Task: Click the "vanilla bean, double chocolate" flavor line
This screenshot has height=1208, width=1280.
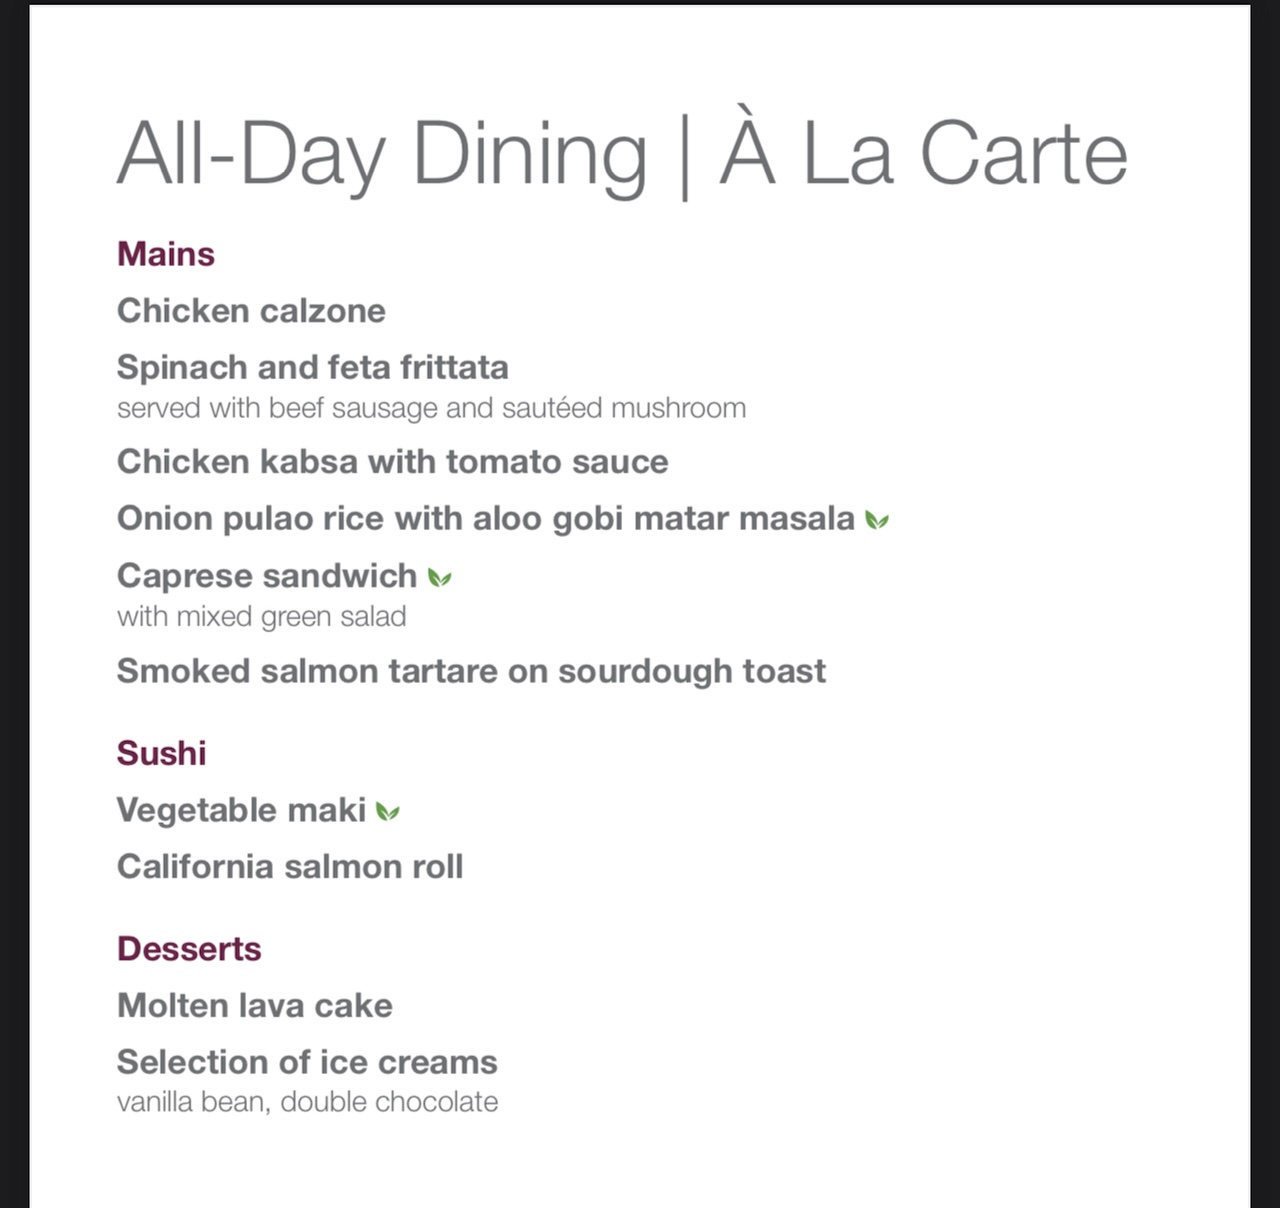Action: click(307, 1102)
